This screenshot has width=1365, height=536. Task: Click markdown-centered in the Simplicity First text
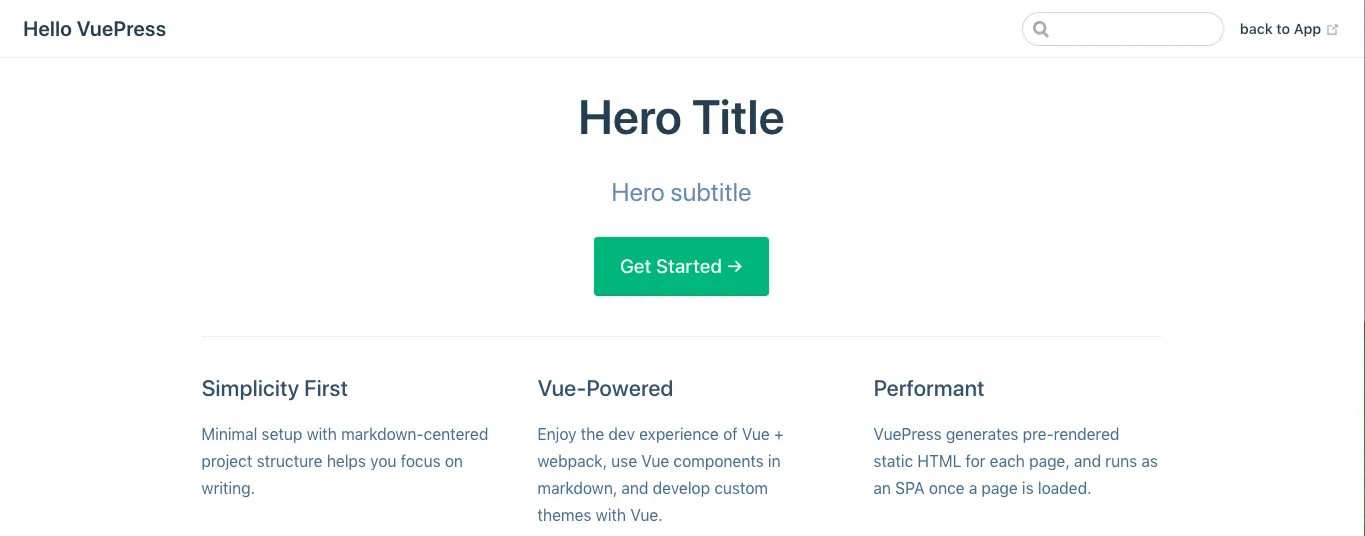[414, 435]
